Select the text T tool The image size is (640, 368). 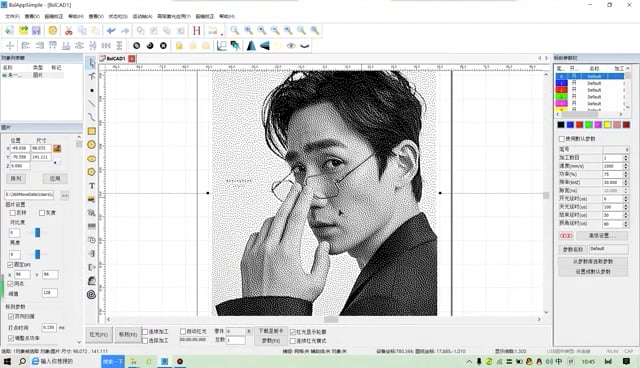coord(92,186)
